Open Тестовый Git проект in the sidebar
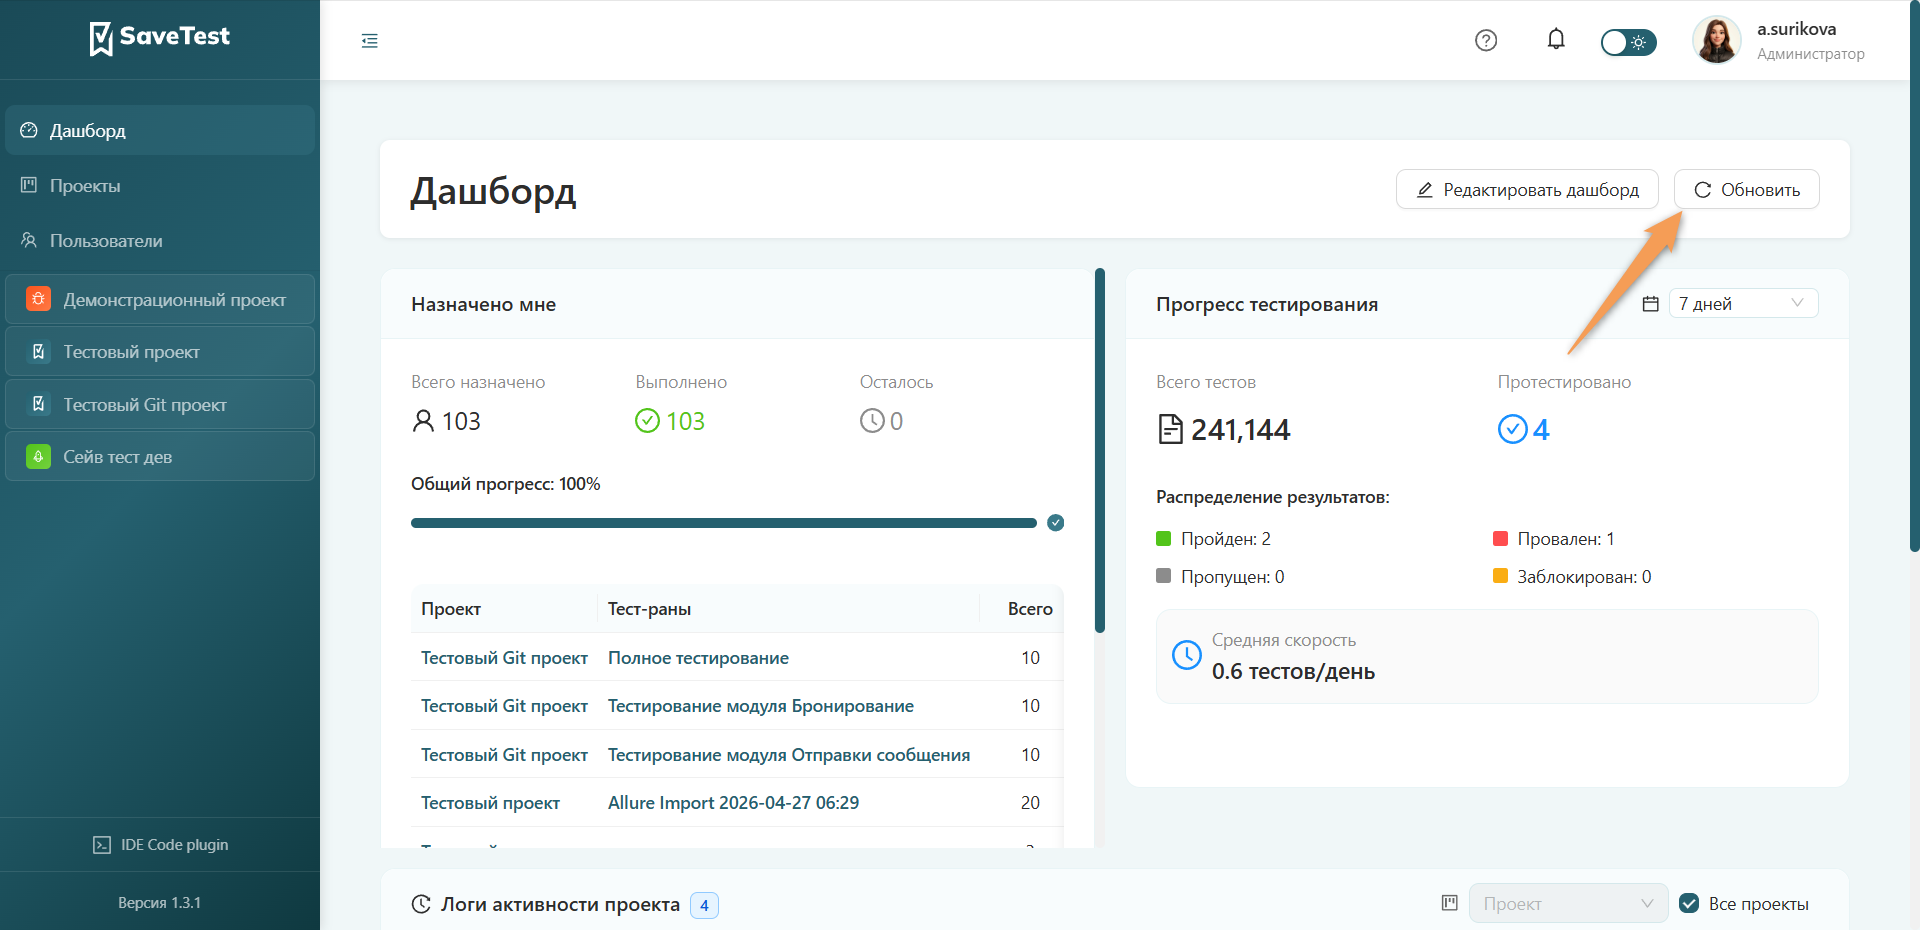This screenshot has width=1920, height=930. [x=160, y=405]
